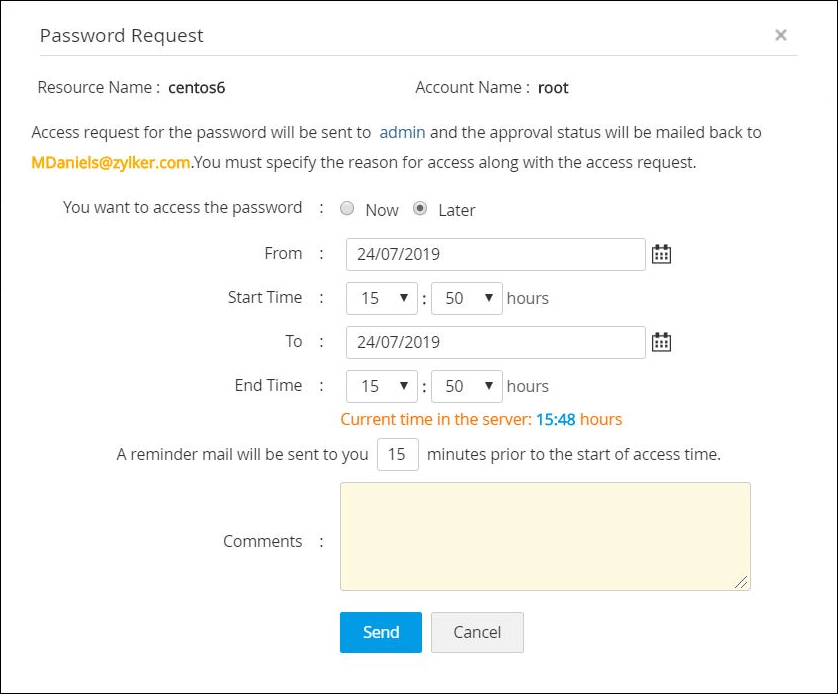The image size is (838, 694).
Task: Open the admin approver link
Action: (x=402, y=132)
